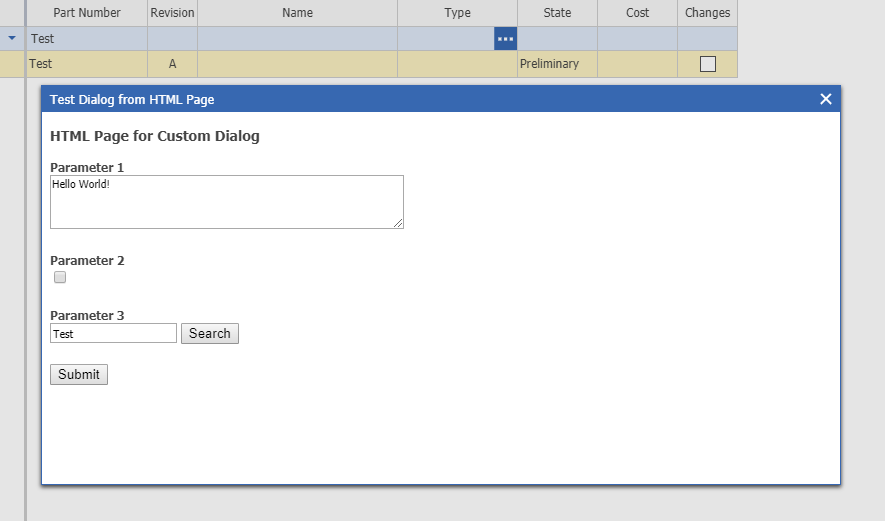Click the Parameter 2 label

point(87,261)
